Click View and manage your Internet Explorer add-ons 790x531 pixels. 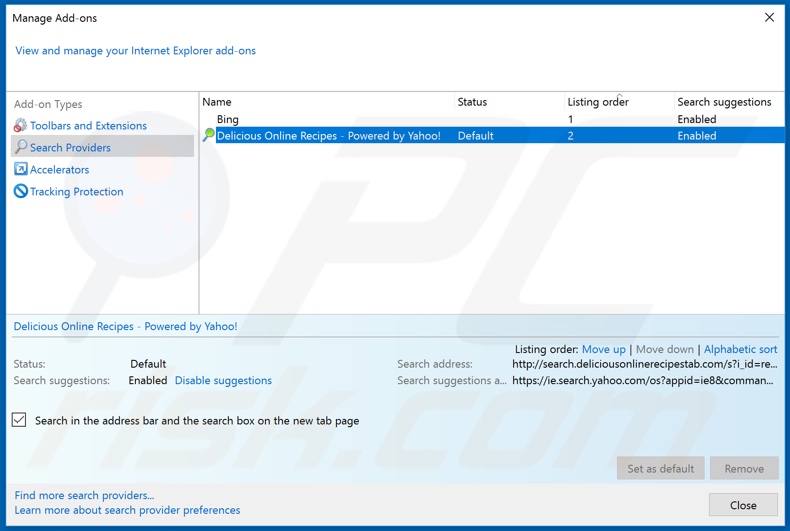(136, 50)
